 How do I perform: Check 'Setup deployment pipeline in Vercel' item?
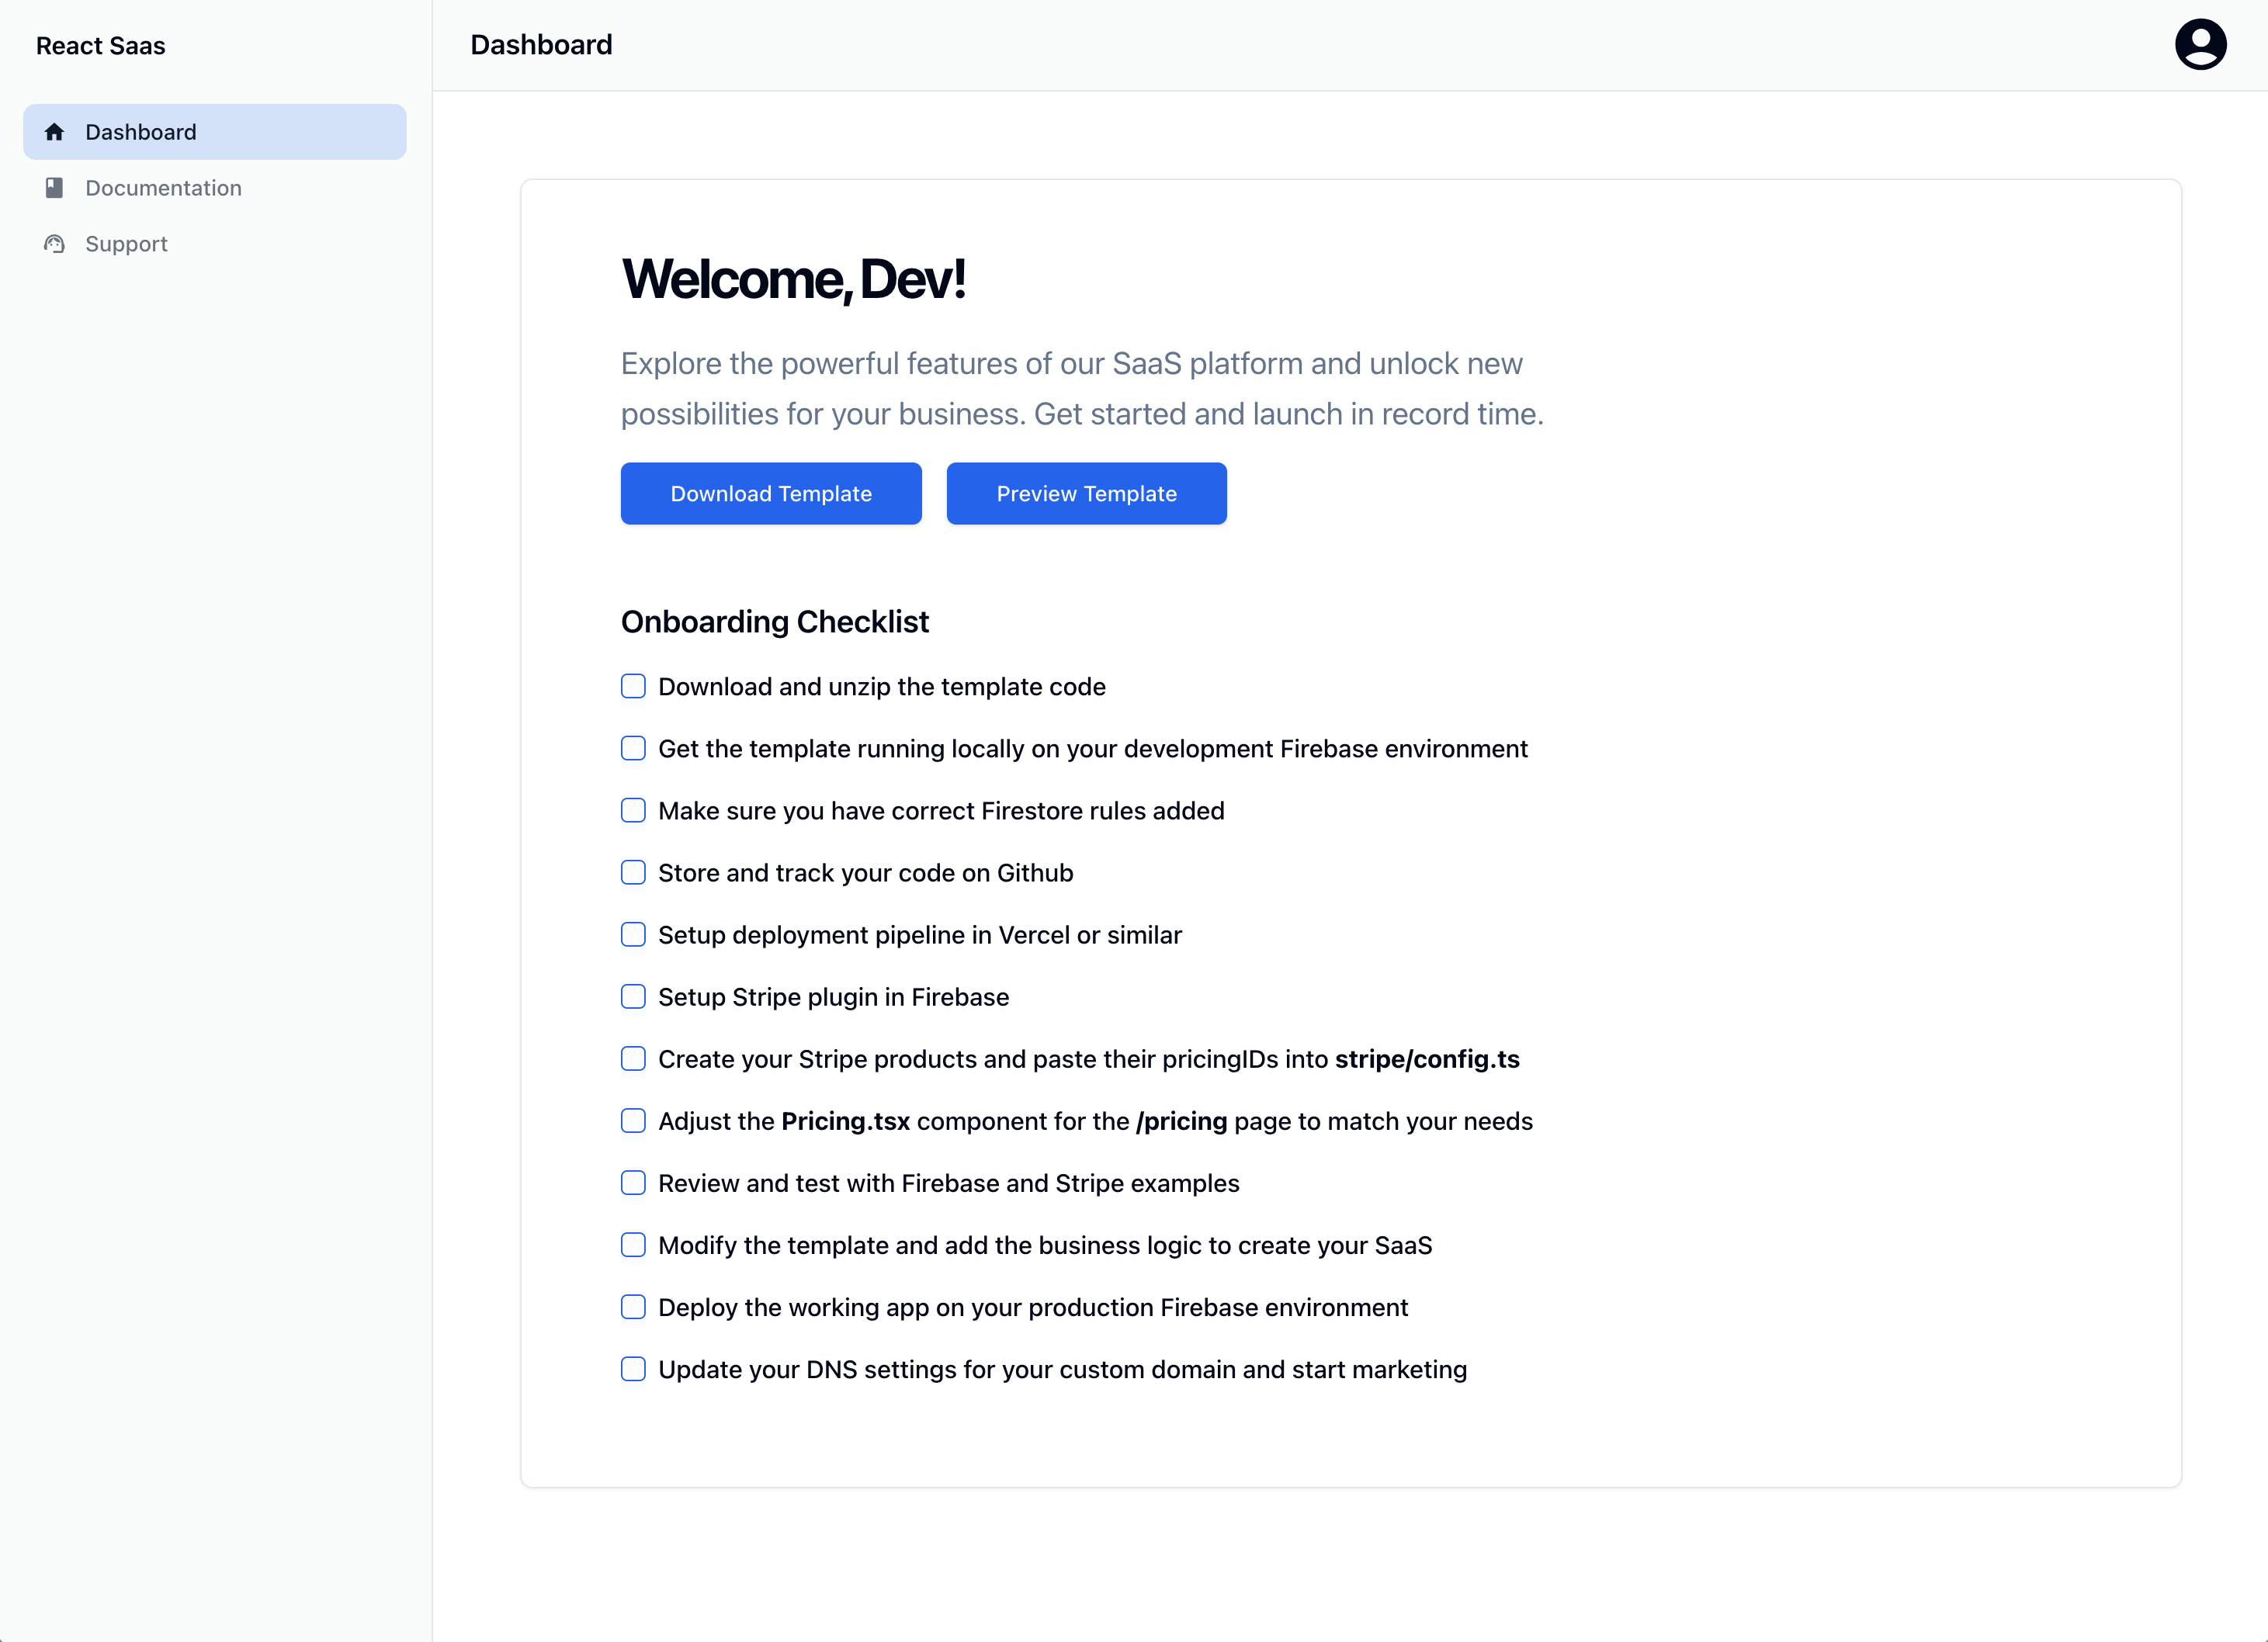(633, 934)
